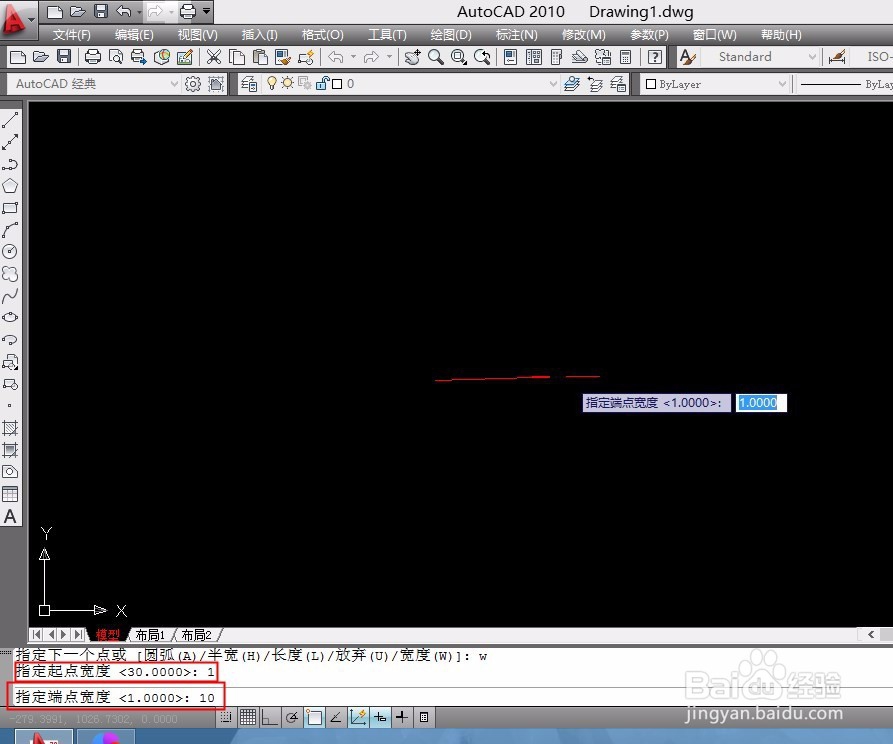Select the Arc tool

pos(10,230)
